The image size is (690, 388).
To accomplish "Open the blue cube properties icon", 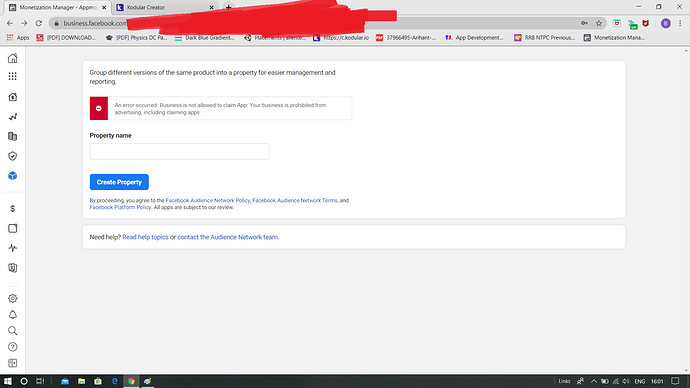I will [x=12, y=176].
